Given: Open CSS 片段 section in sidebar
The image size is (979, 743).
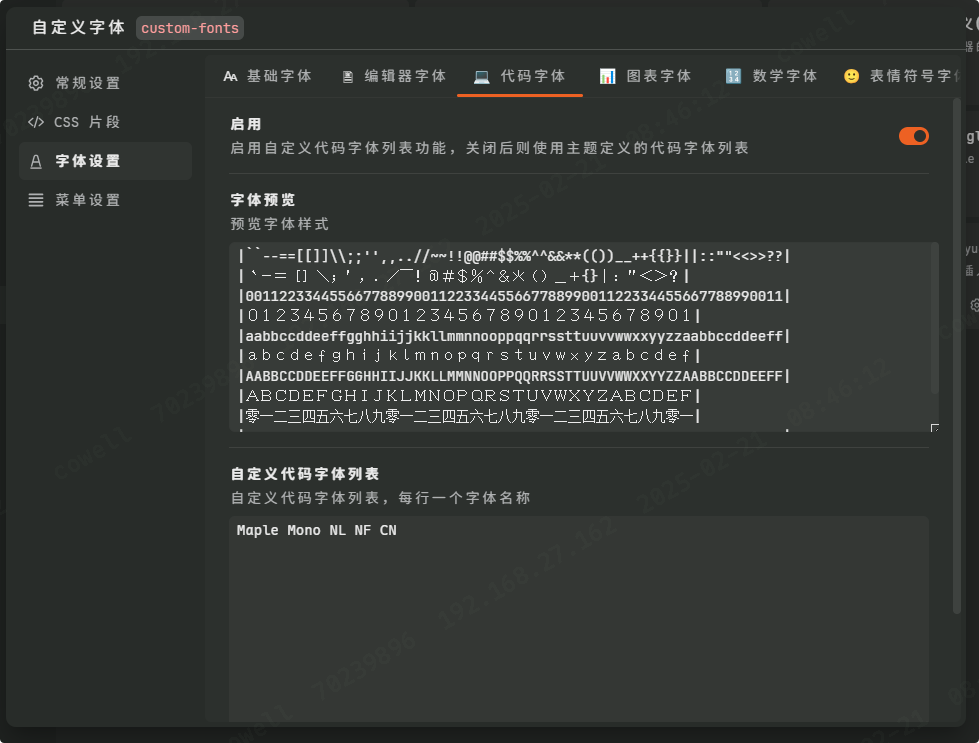Looking at the screenshot, I should [105, 122].
